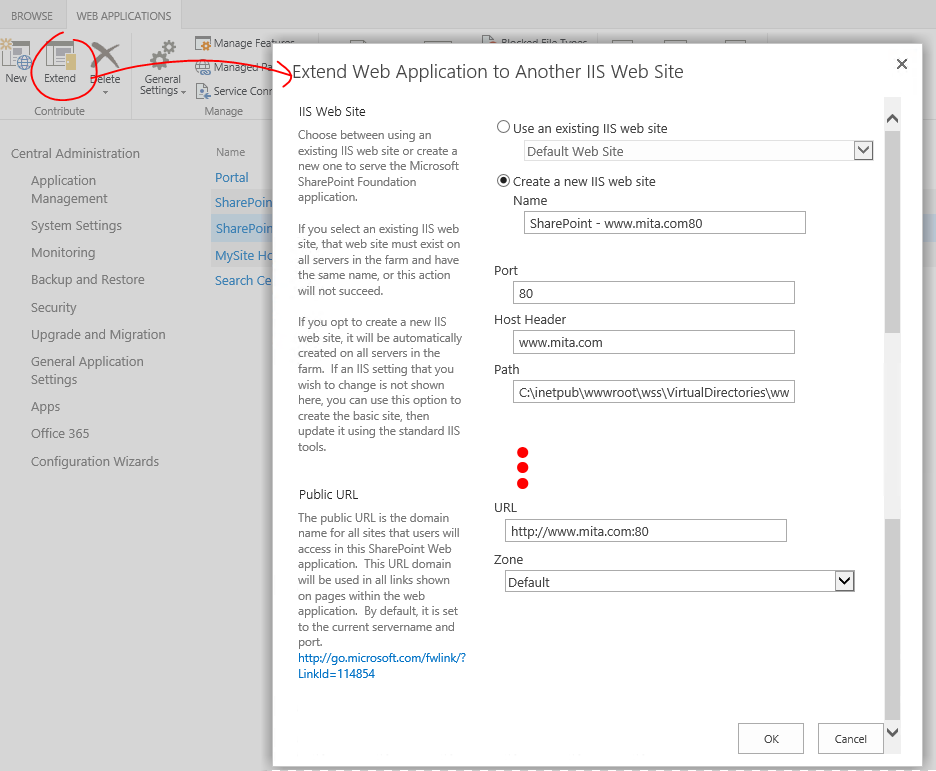This screenshot has height=771, width=936.
Task: Open the Portal web application
Action: click(x=231, y=177)
